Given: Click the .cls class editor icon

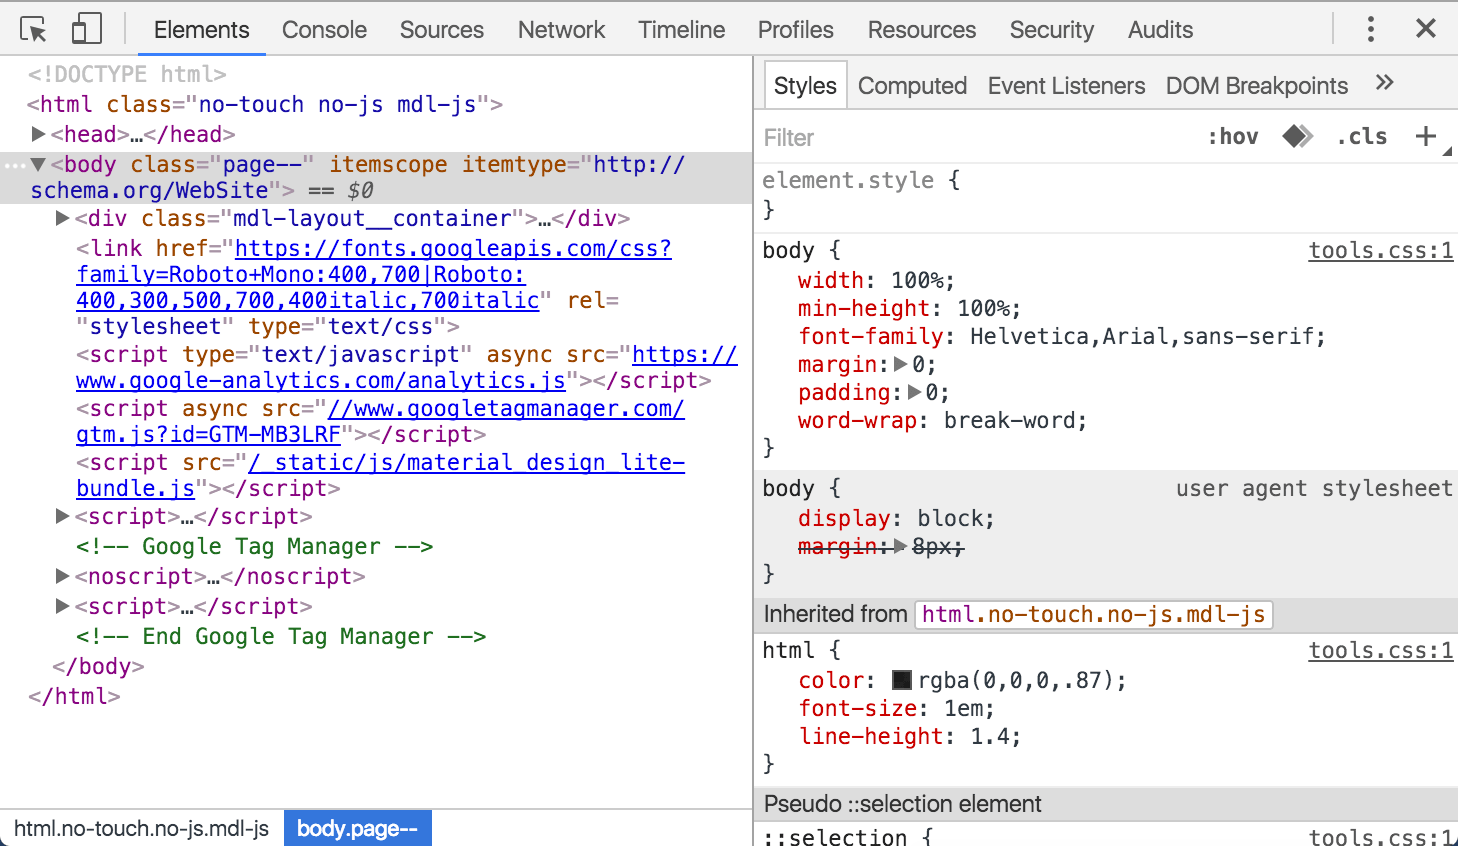Looking at the screenshot, I should (x=1362, y=136).
